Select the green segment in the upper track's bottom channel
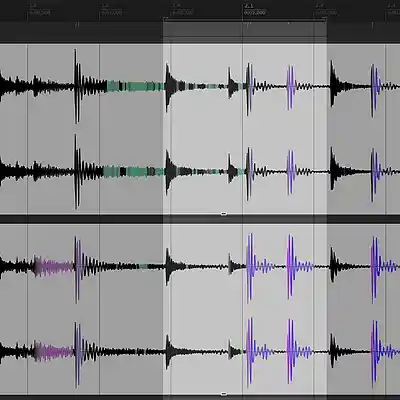This screenshot has width=400, height=400. pyautogui.click(x=133, y=172)
